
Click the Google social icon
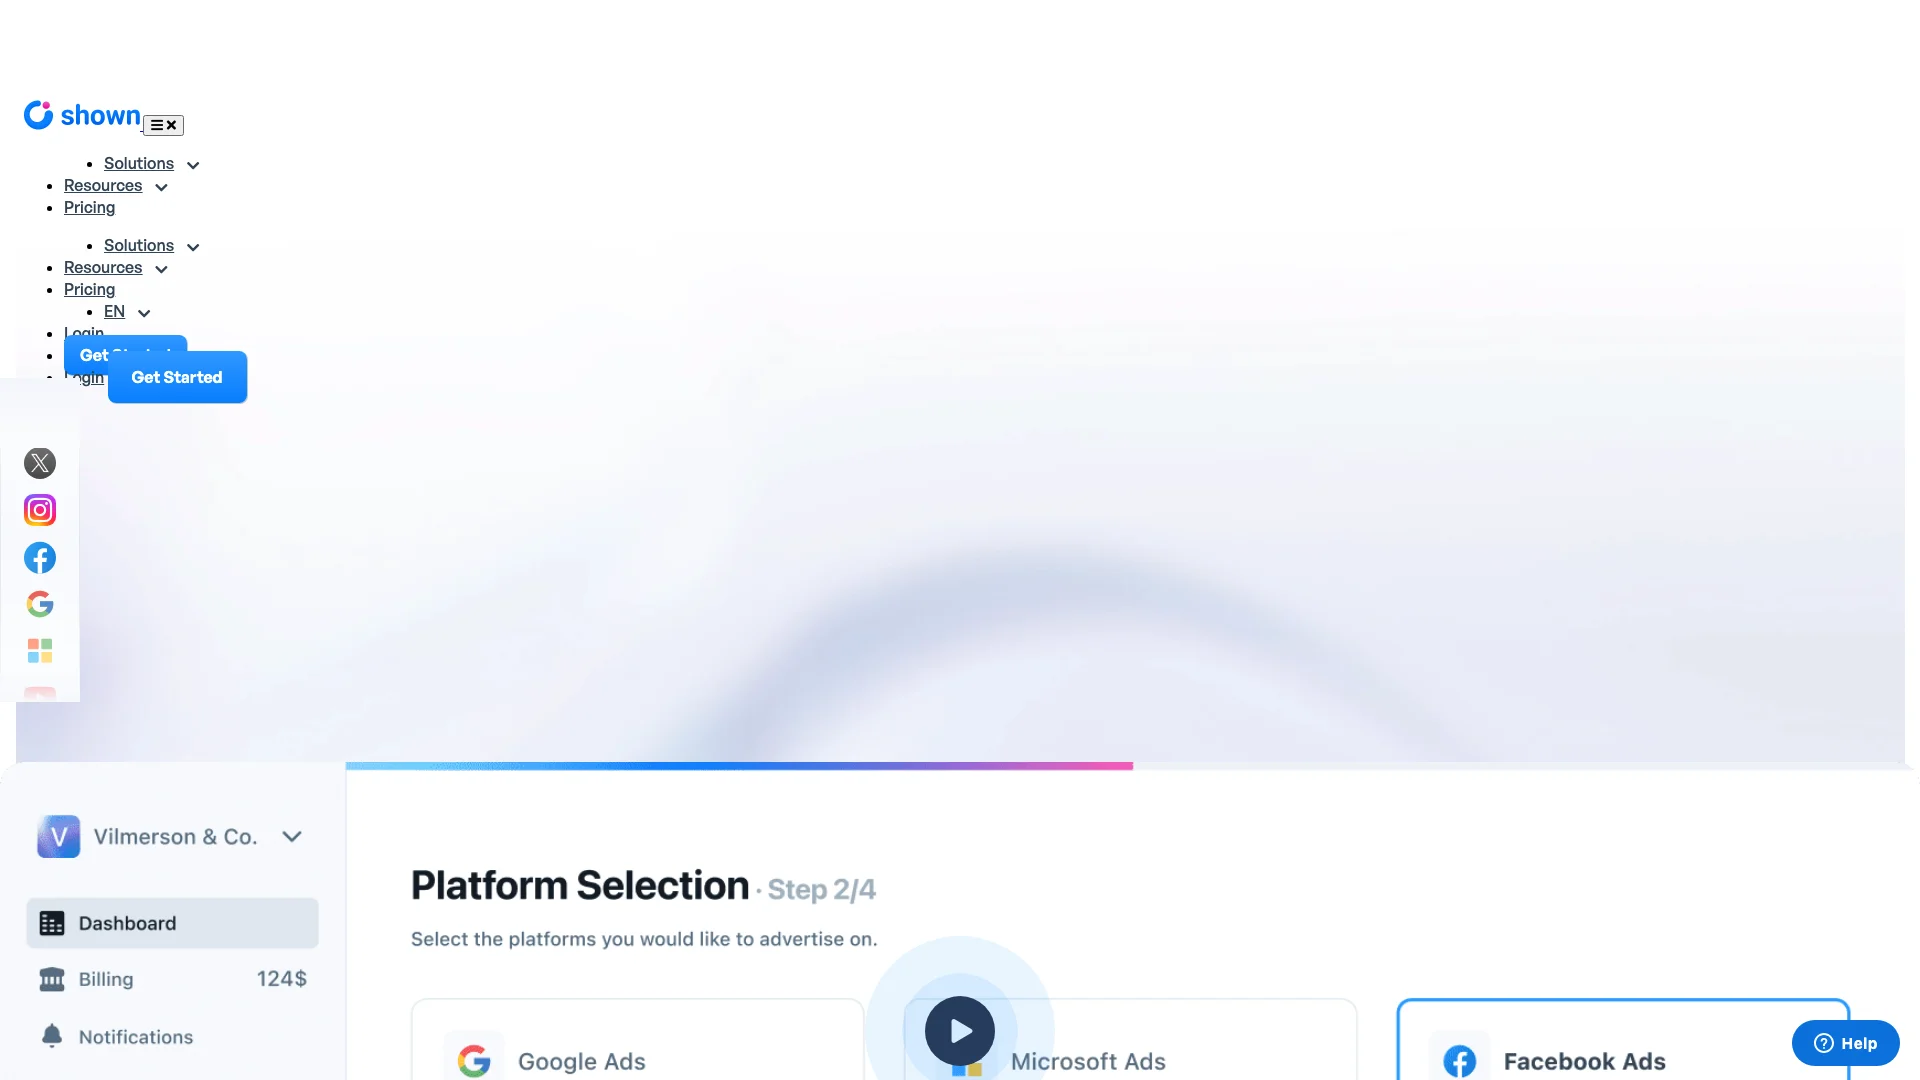40,605
